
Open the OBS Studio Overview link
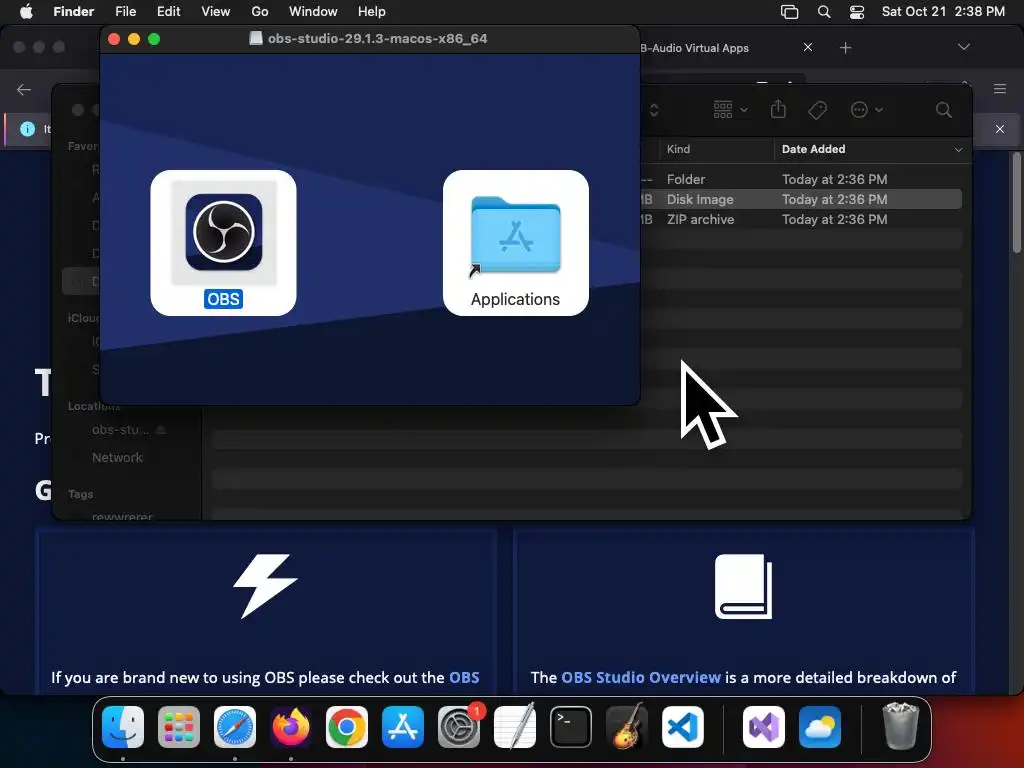[641, 677]
